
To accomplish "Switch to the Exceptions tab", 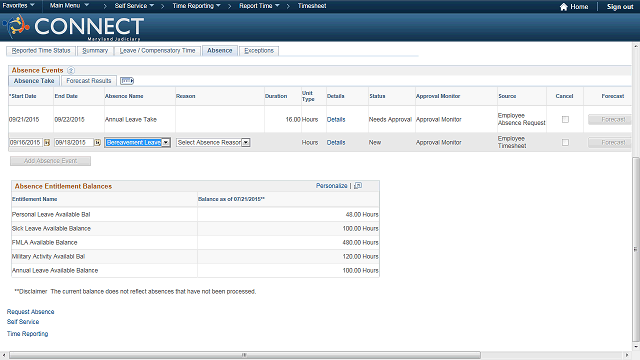I will (259, 51).
